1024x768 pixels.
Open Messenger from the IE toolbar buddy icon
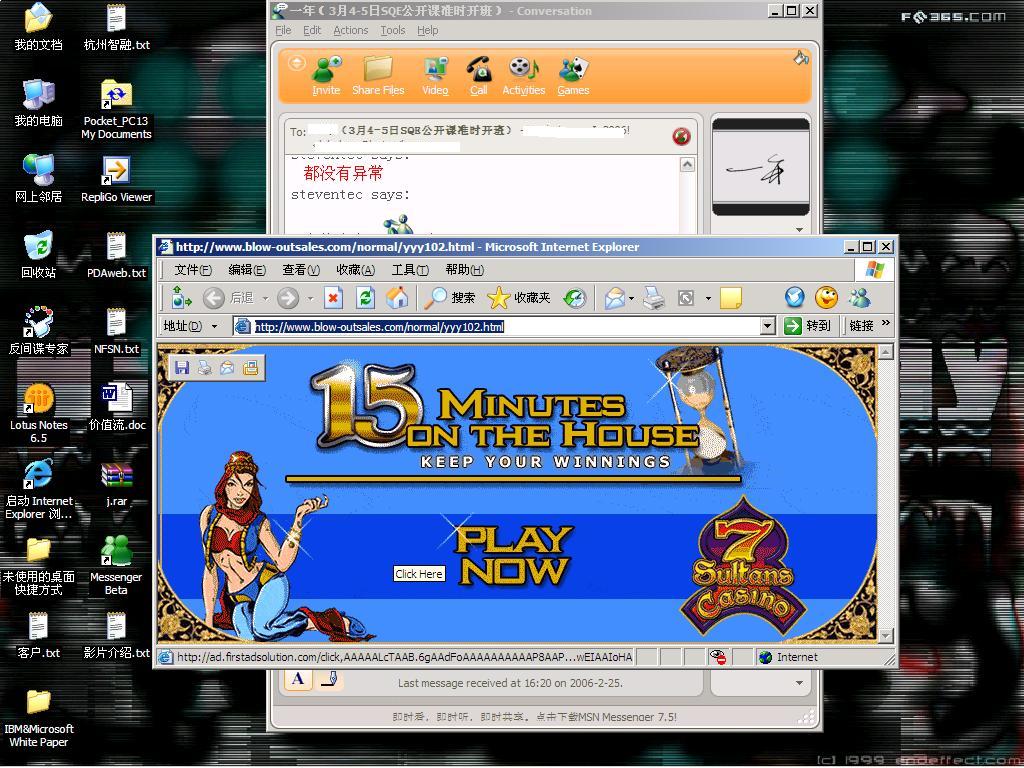point(859,298)
